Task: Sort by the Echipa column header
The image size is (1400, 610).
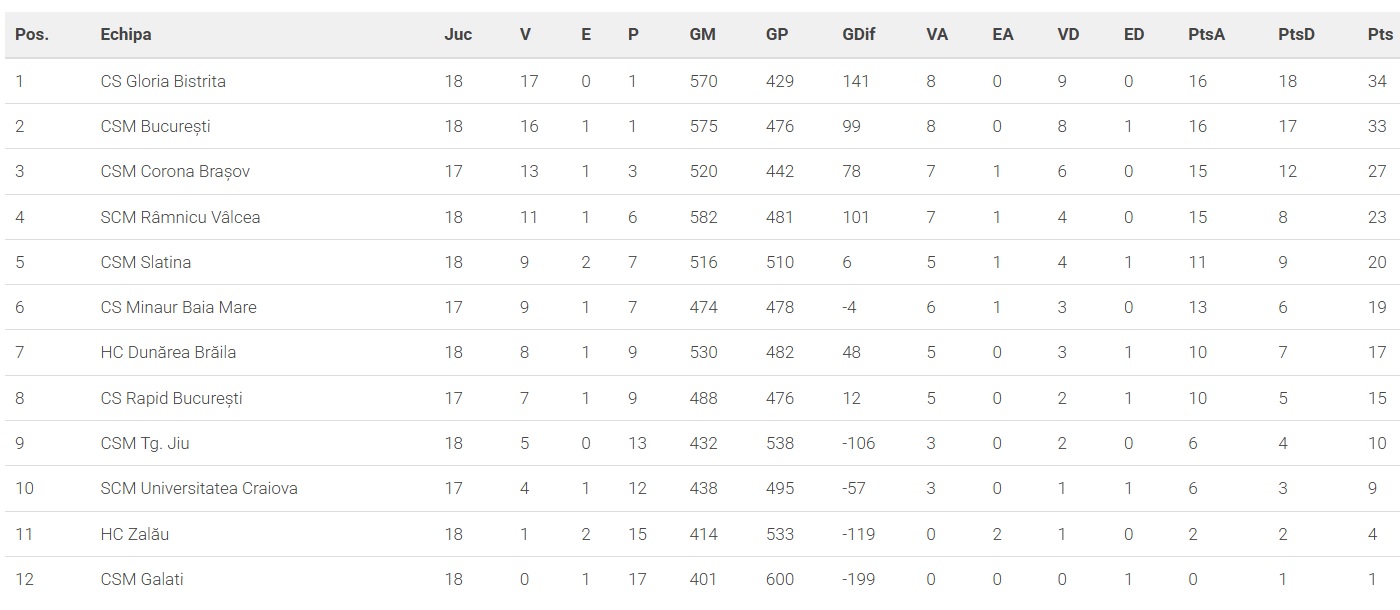Action: (126, 34)
